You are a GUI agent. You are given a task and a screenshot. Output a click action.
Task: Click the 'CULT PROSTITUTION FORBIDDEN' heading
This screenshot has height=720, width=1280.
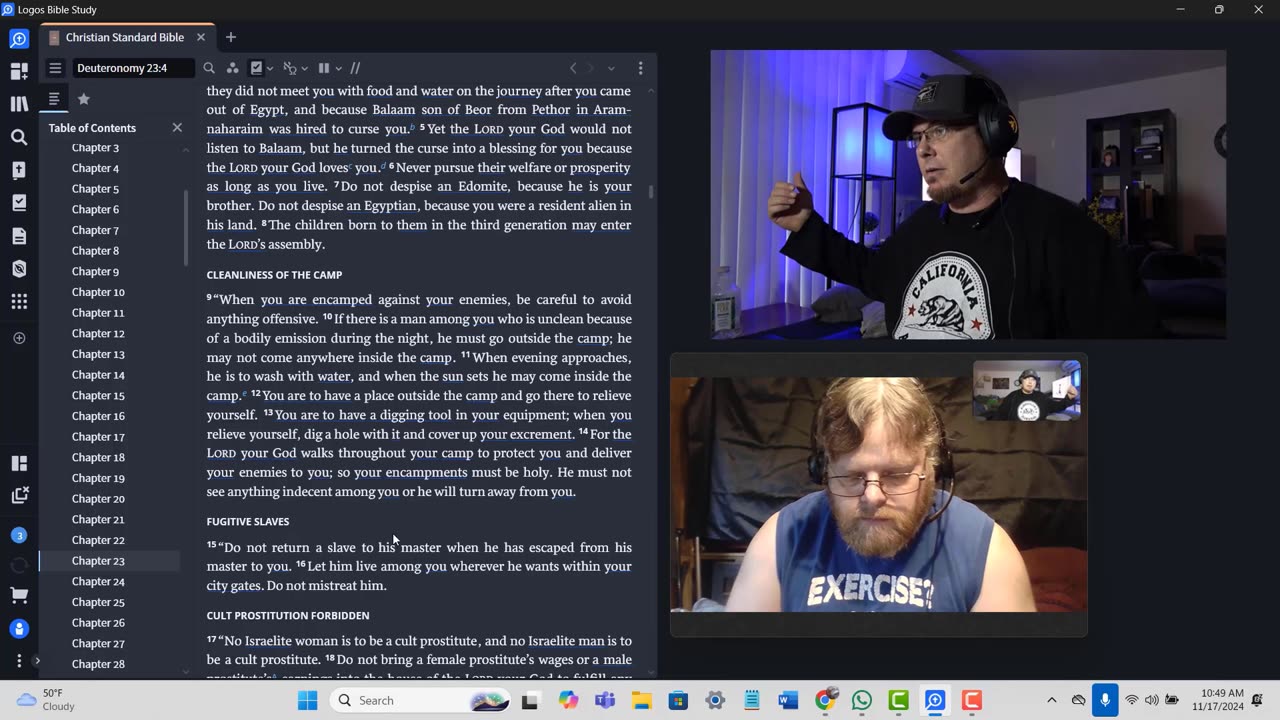click(x=288, y=616)
